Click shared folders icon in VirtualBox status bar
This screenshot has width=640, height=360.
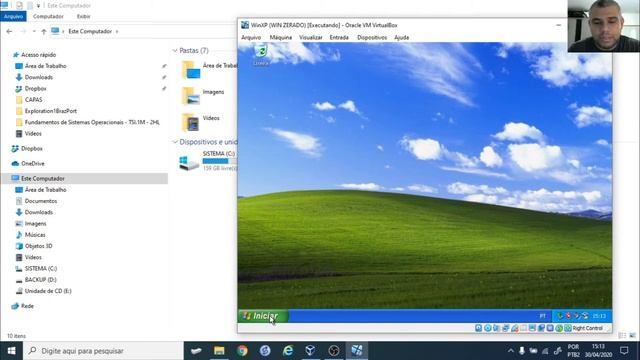pos(524,328)
